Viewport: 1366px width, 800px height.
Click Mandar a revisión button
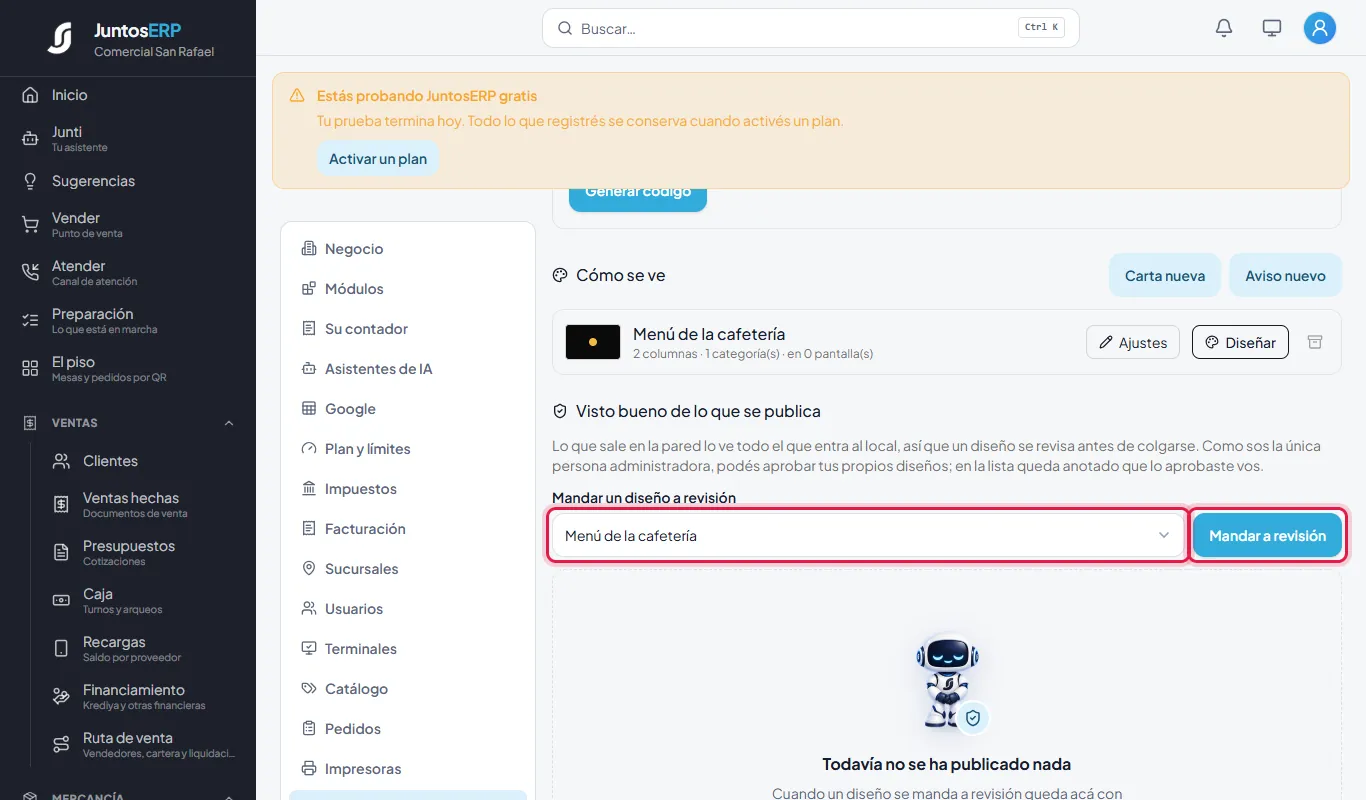click(x=1267, y=536)
